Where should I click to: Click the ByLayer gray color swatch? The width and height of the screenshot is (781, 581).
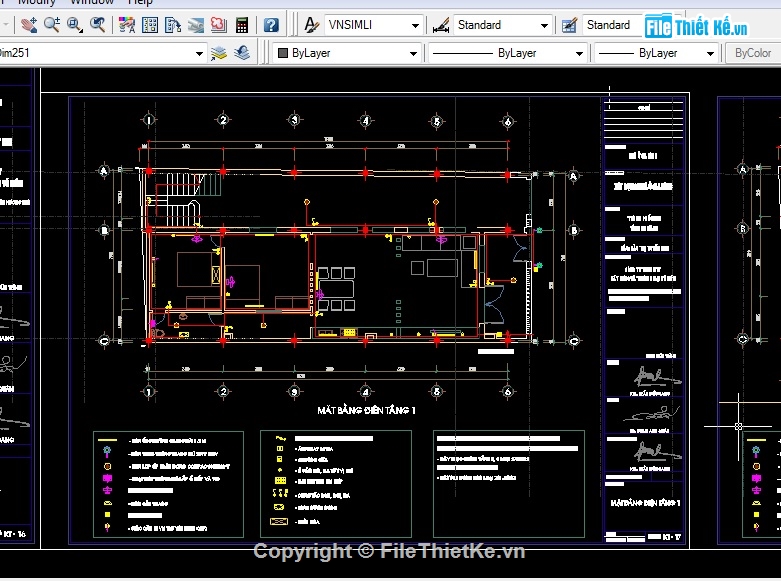(x=283, y=53)
